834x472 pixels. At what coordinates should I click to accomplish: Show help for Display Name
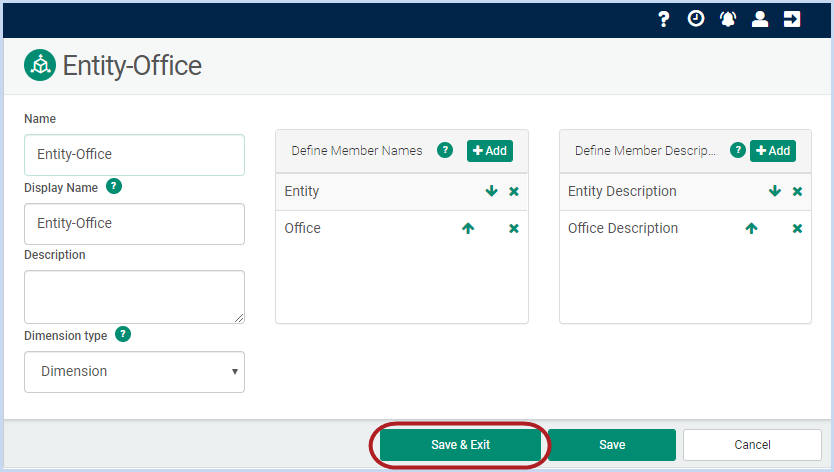[114, 186]
